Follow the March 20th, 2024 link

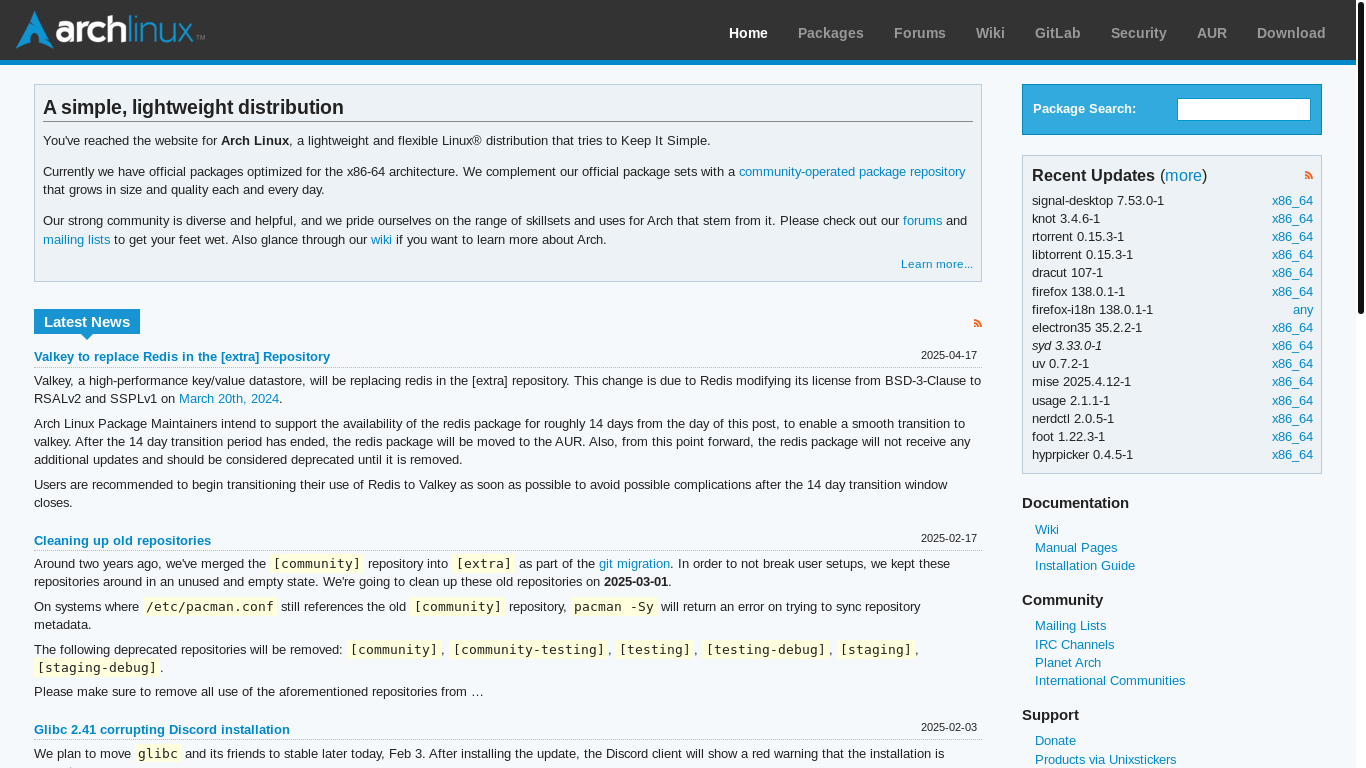(x=229, y=399)
